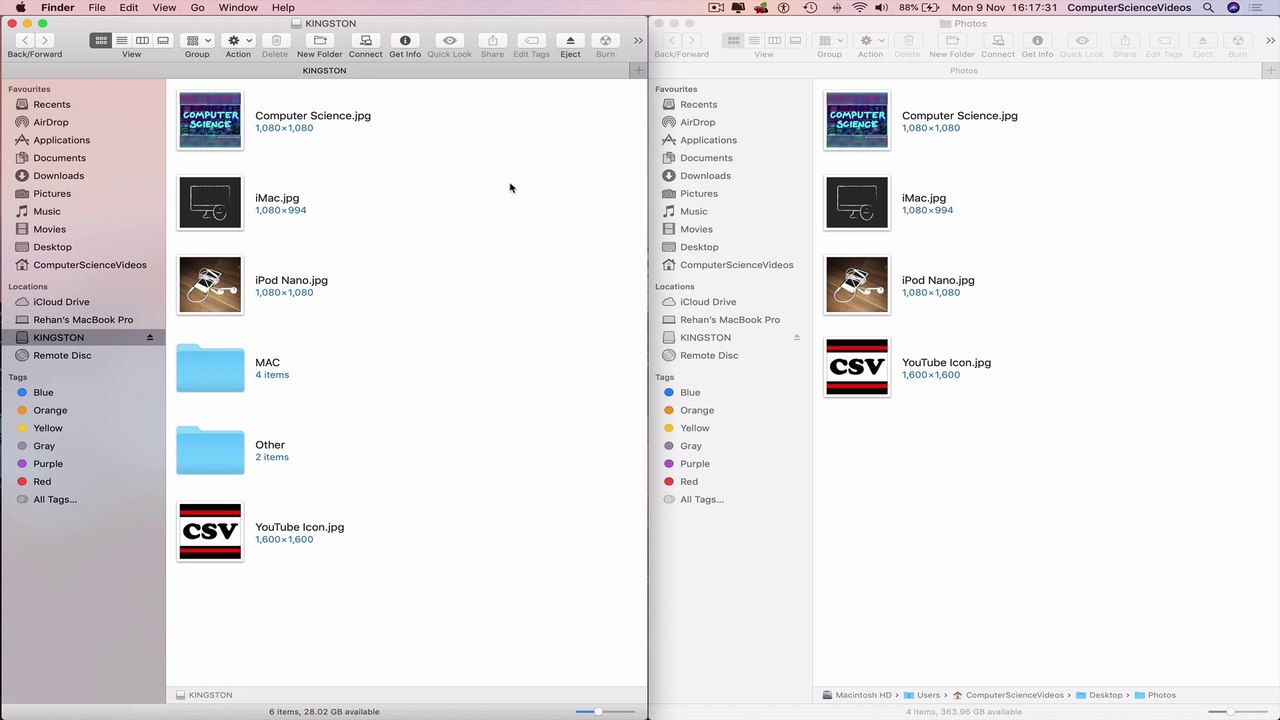Click Desktop in the Photos window path bar
Viewport: 1280px width, 720px height.
(x=1099, y=695)
